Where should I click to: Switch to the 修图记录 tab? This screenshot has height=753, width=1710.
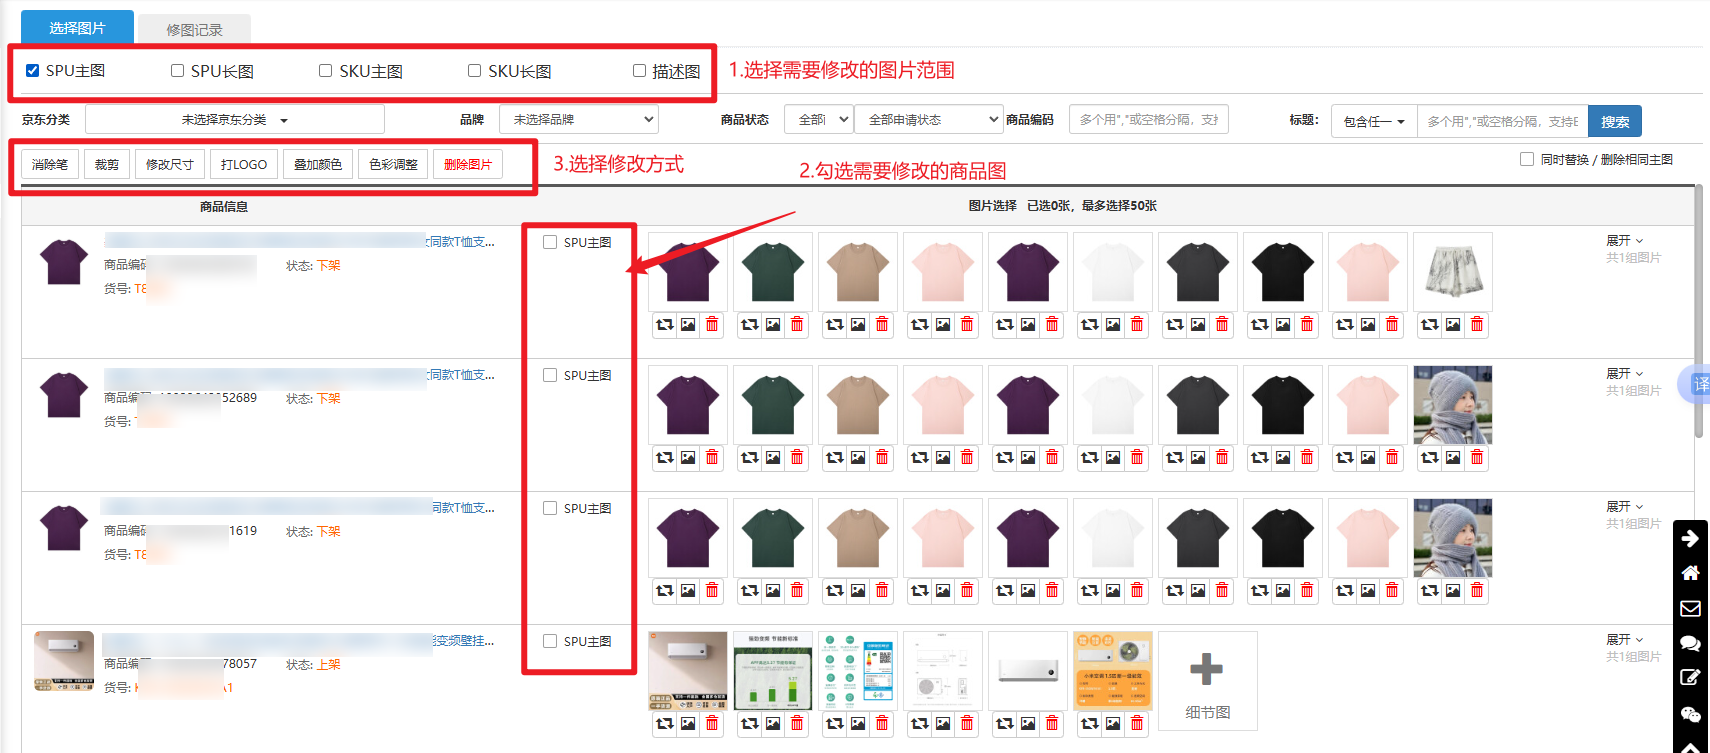194,30
